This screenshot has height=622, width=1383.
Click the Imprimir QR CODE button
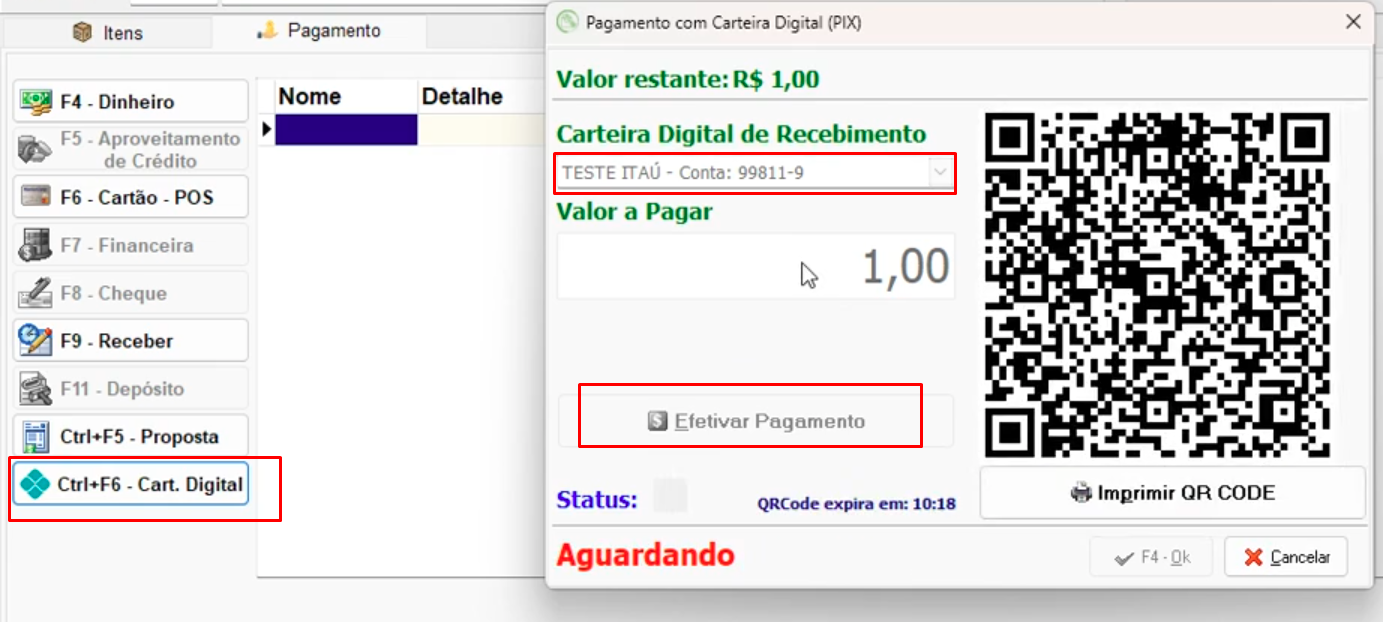(x=1172, y=492)
